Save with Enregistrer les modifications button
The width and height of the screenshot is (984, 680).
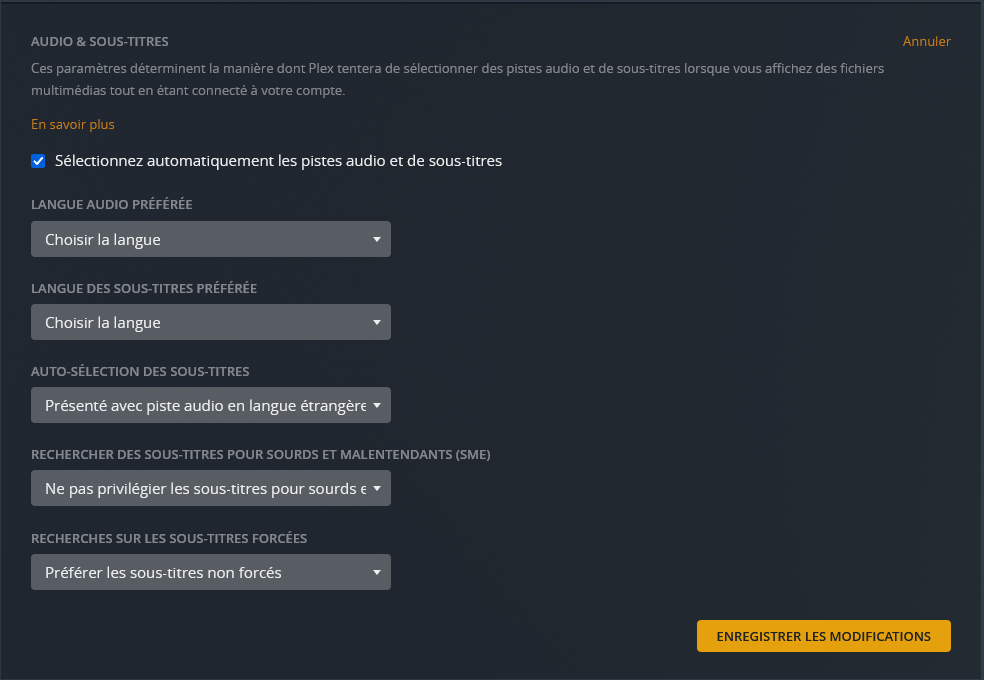pos(823,636)
